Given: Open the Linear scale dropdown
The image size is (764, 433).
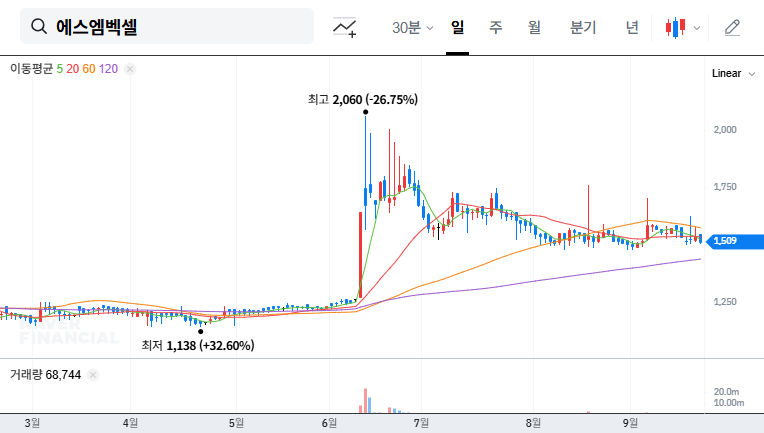Looking at the screenshot, I should (733, 74).
